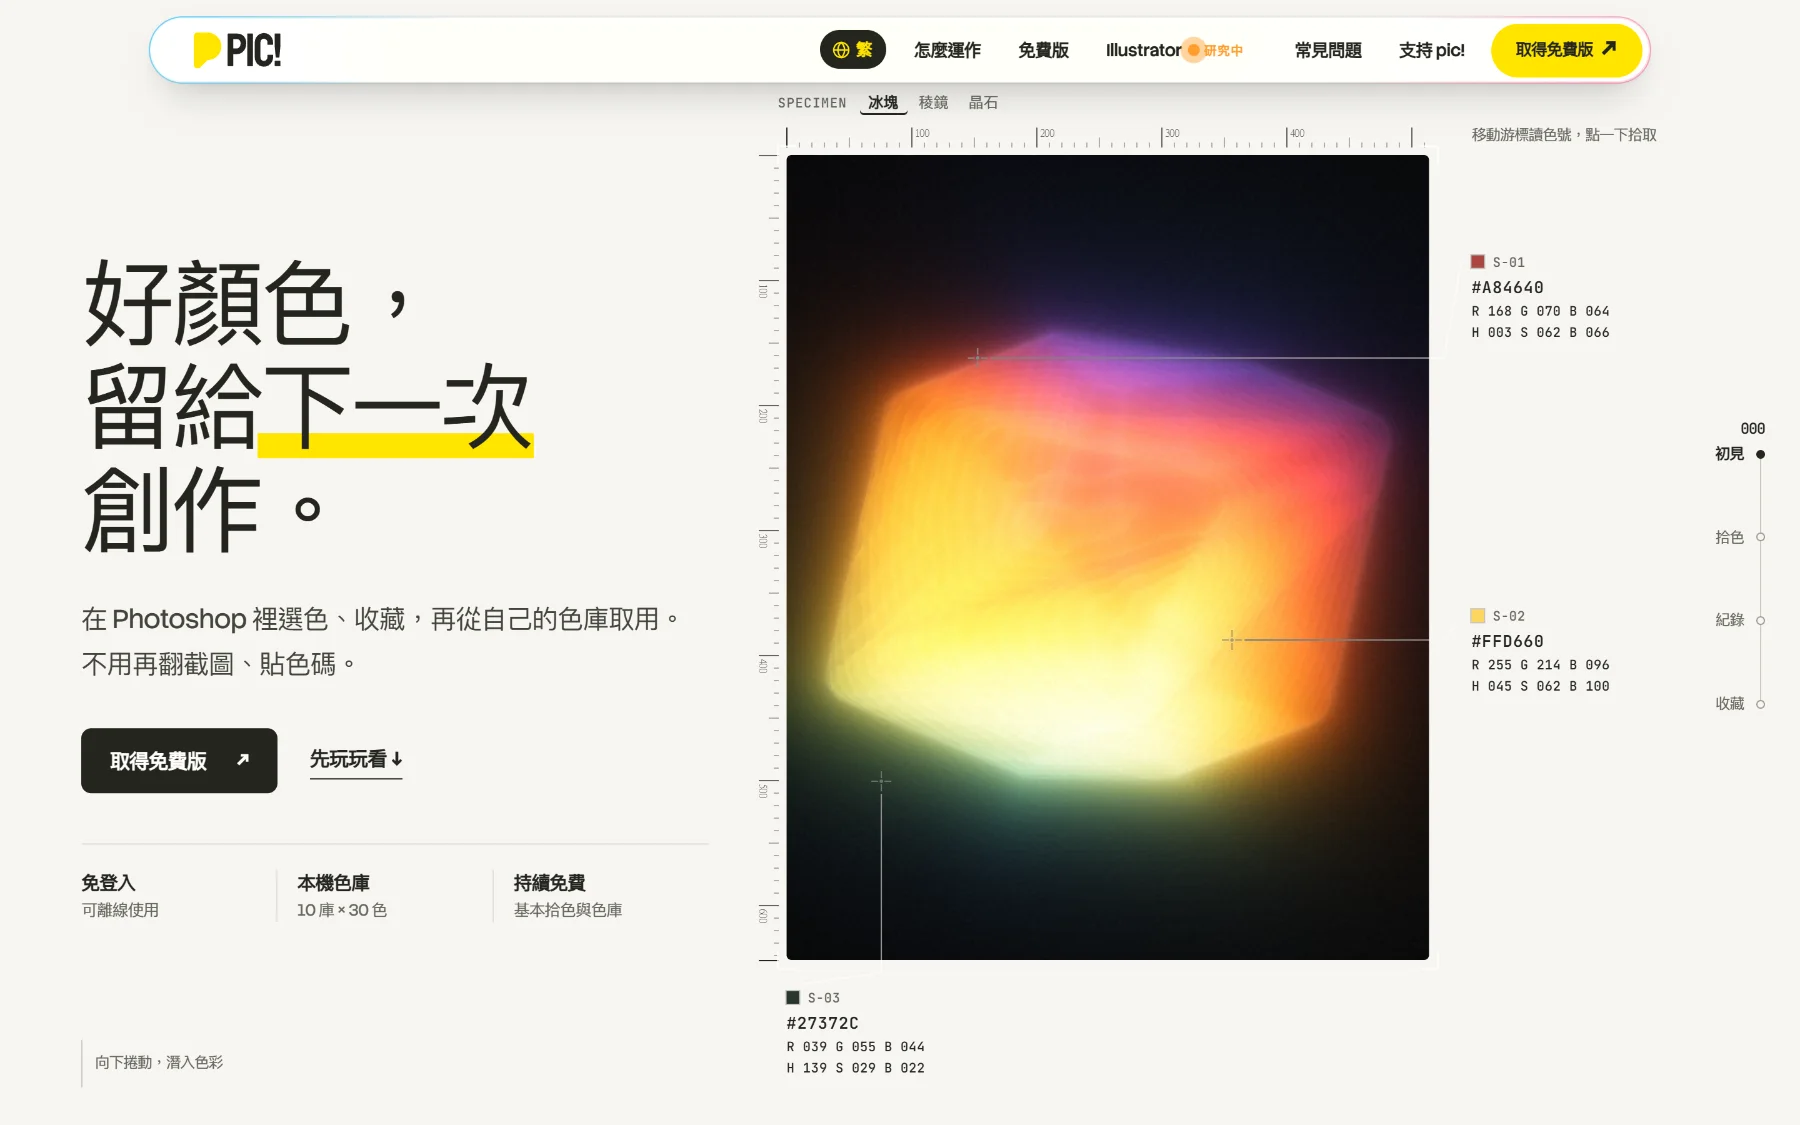Open the 怎麼運作 nav link
1800x1125 pixels.
947,50
